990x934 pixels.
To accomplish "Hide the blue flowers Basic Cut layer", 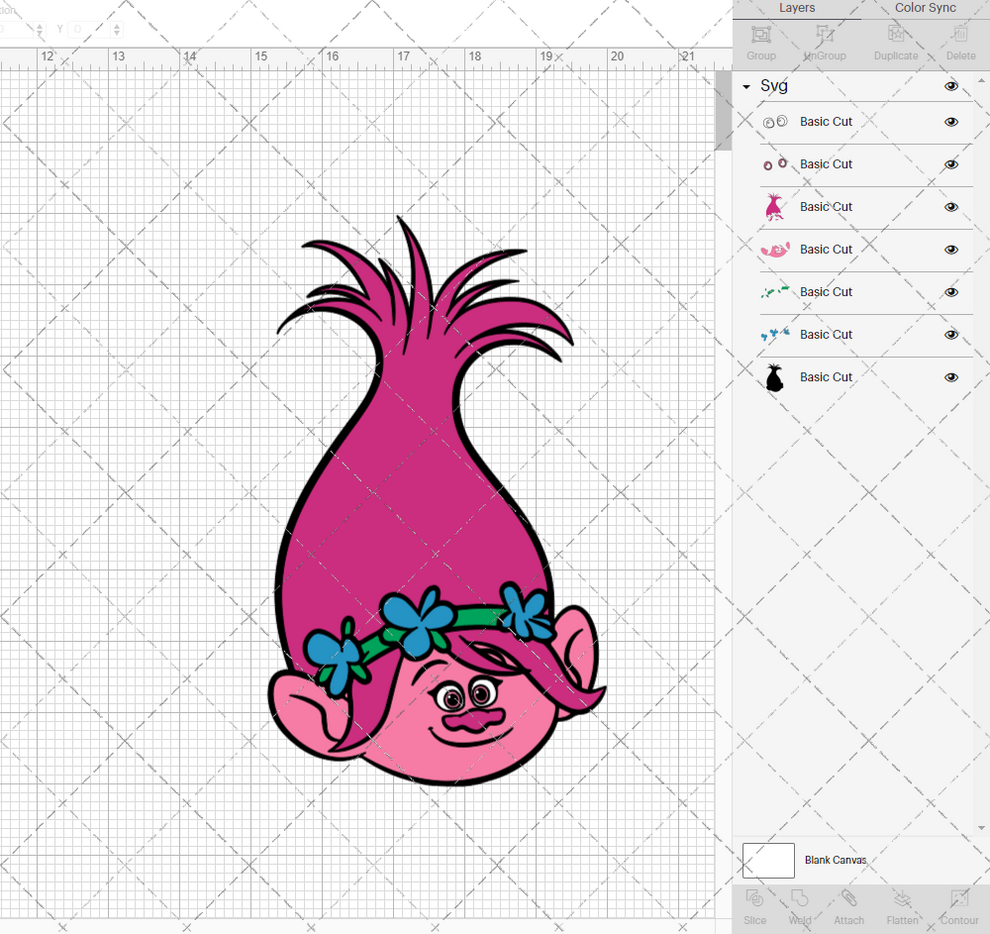I will click(x=951, y=335).
